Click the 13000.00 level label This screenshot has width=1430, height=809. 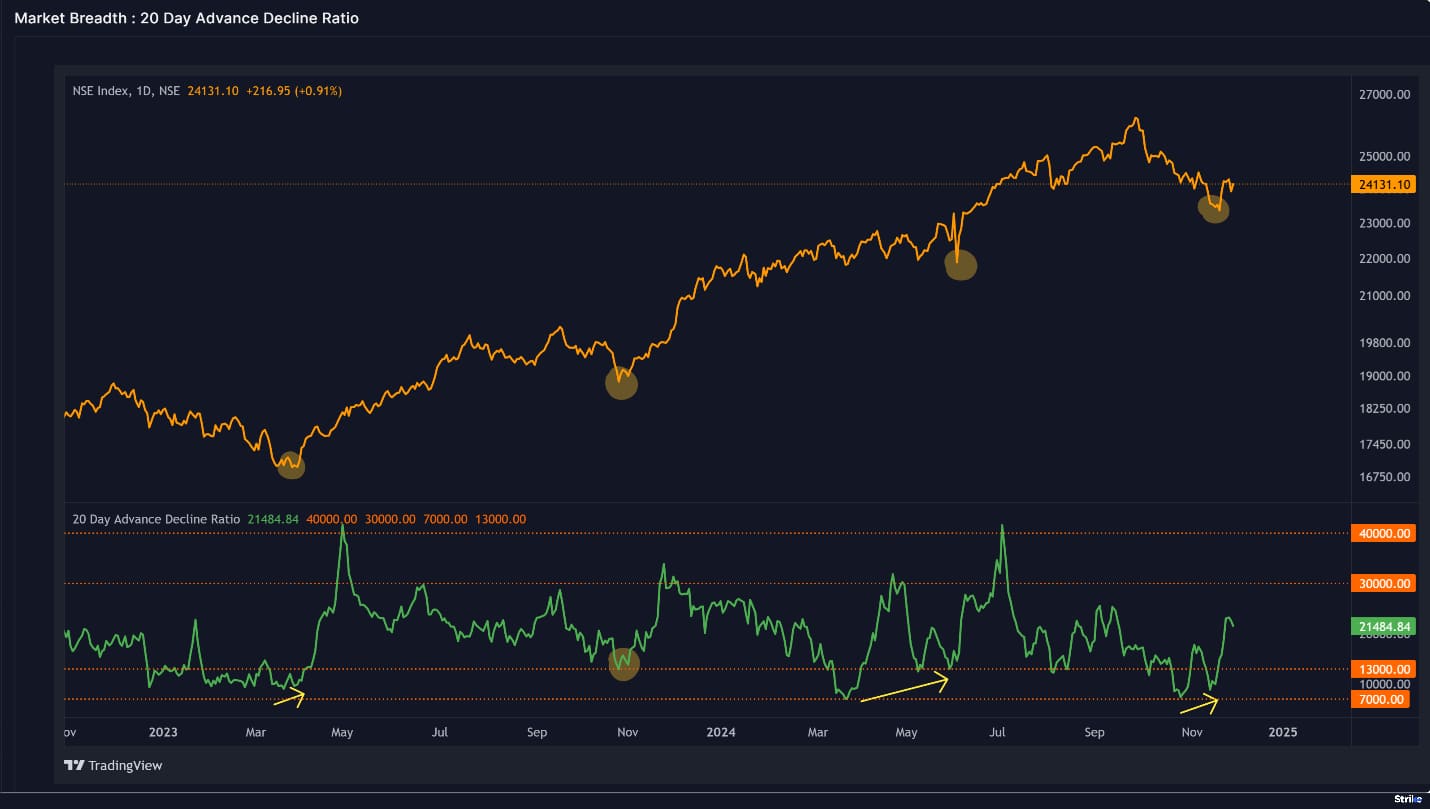click(1380, 669)
